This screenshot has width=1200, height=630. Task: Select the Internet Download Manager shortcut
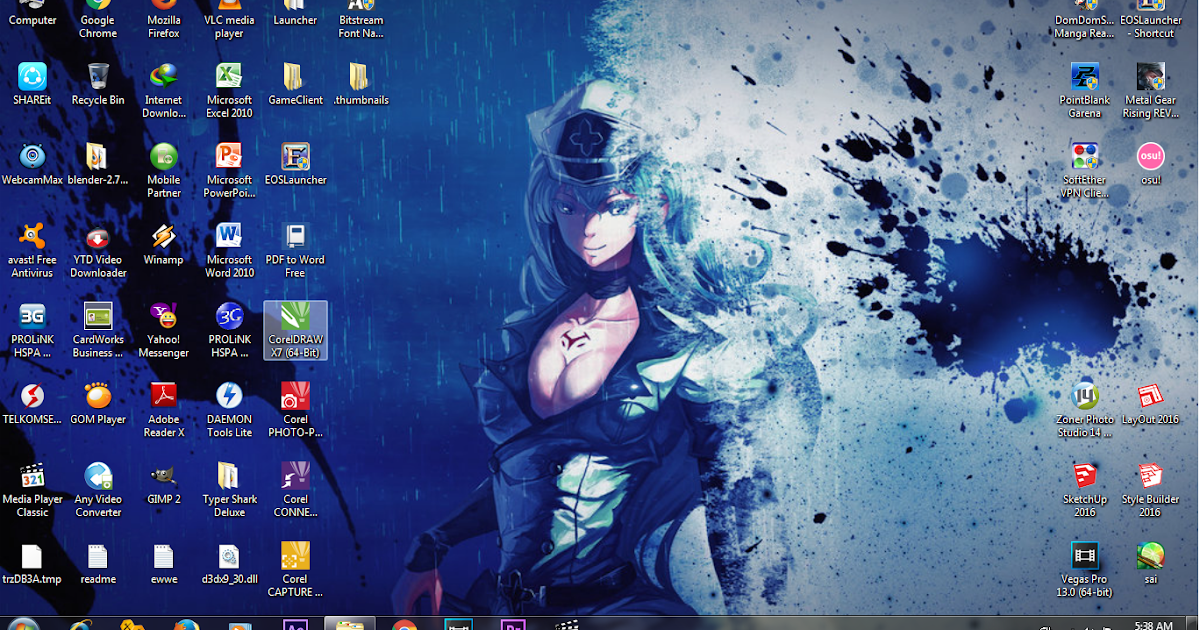163,90
